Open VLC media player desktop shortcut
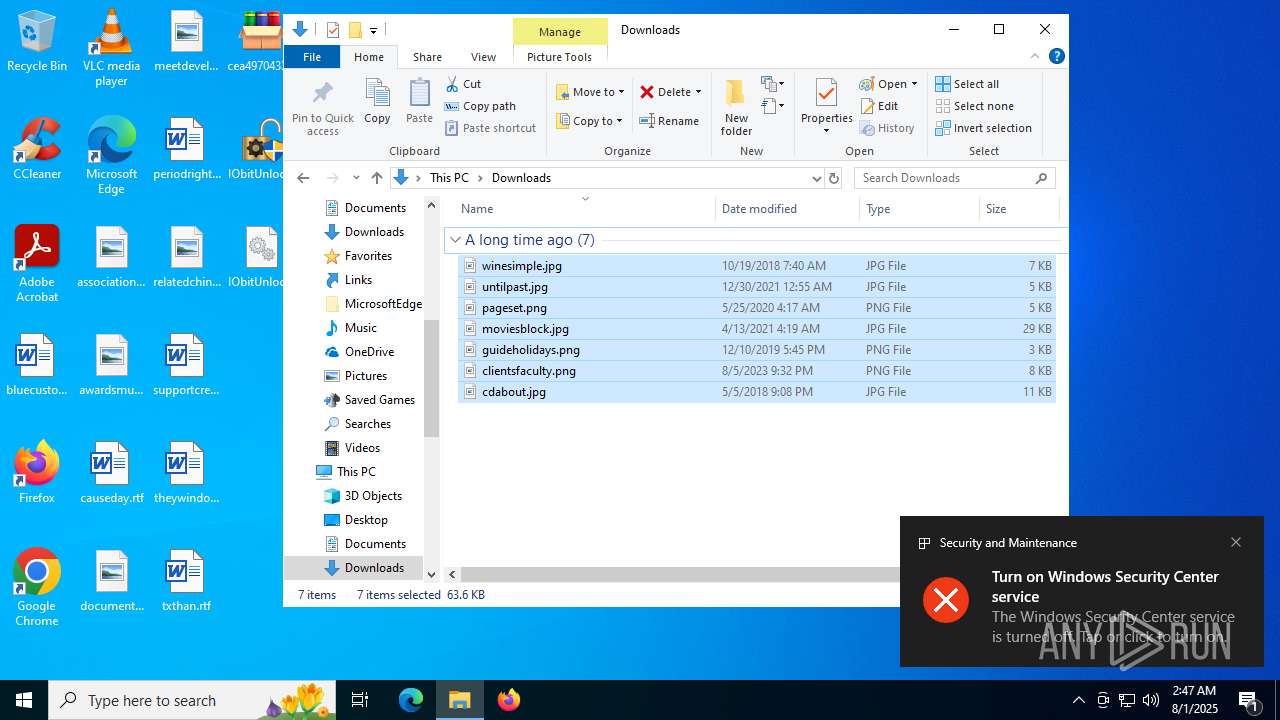 click(x=111, y=47)
